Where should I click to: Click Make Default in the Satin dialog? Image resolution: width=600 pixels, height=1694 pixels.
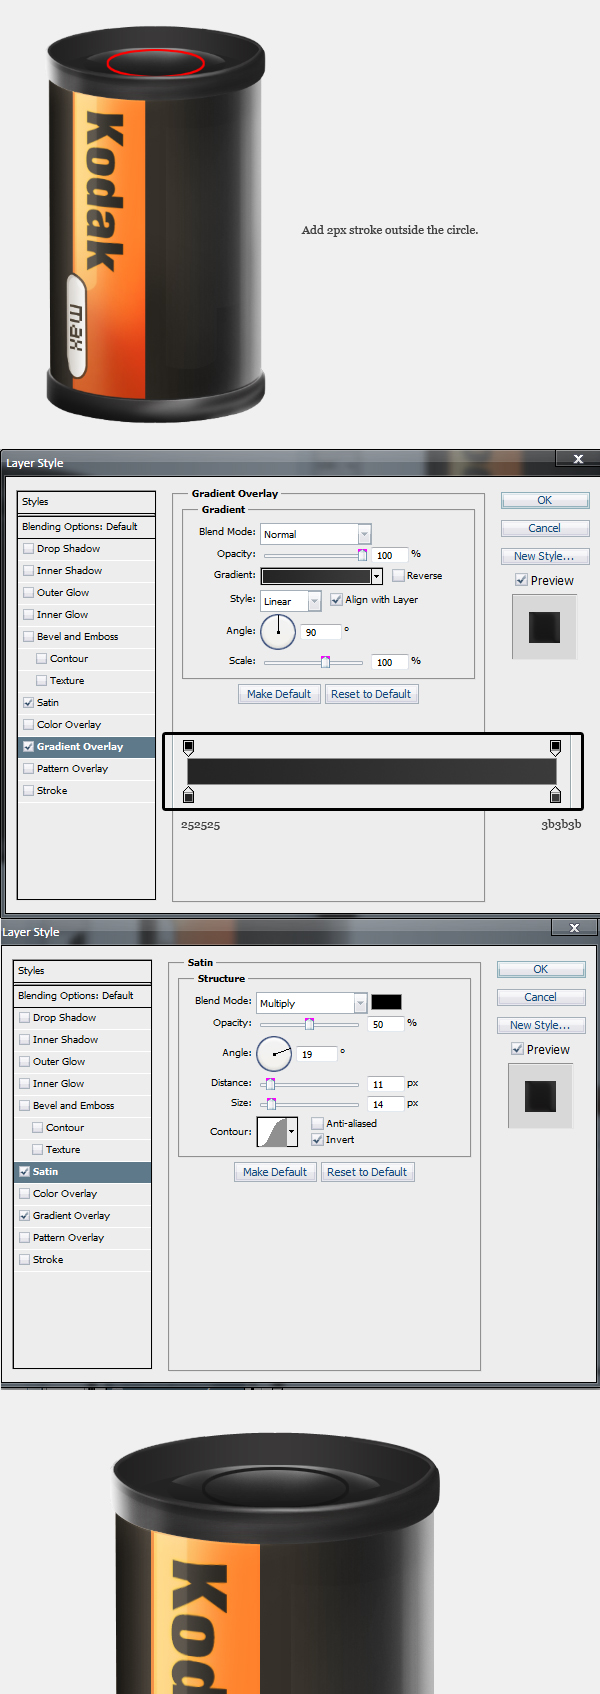(275, 1172)
